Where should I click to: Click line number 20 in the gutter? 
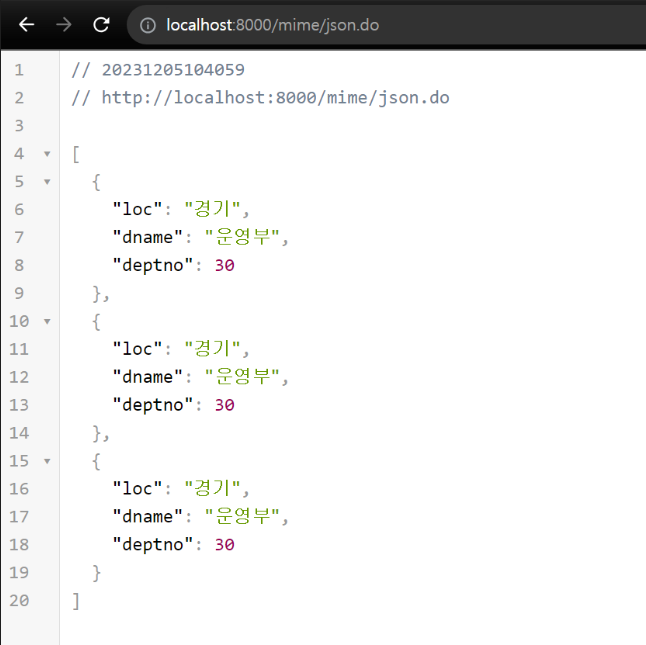click(x=19, y=601)
